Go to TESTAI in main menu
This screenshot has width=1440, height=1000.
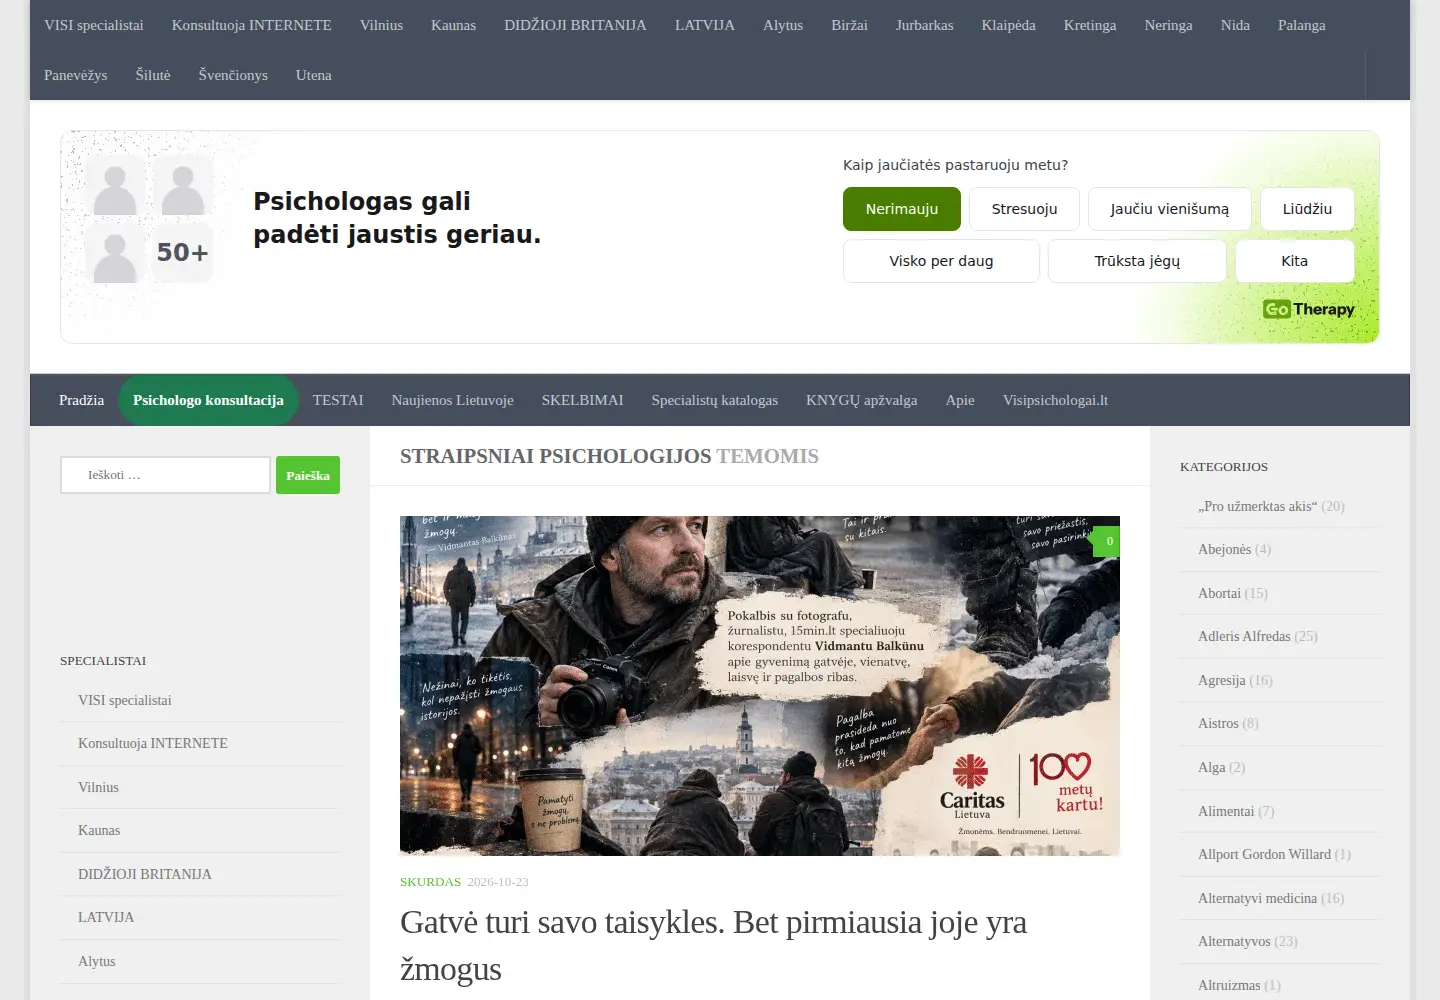click(x=338, y=400)
